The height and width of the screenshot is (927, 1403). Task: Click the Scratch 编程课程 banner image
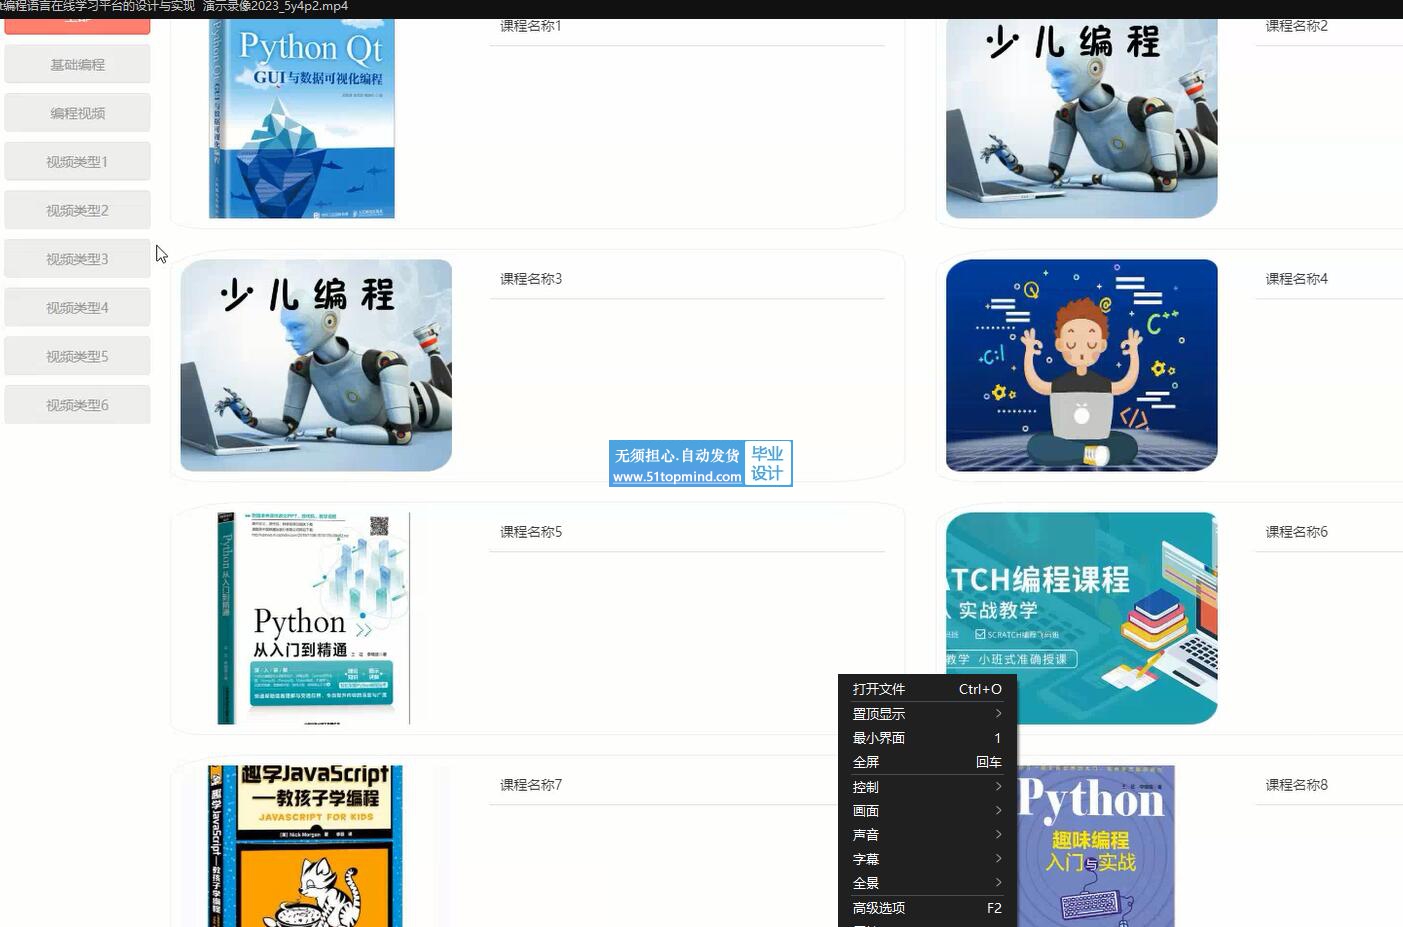point(1081,618)
